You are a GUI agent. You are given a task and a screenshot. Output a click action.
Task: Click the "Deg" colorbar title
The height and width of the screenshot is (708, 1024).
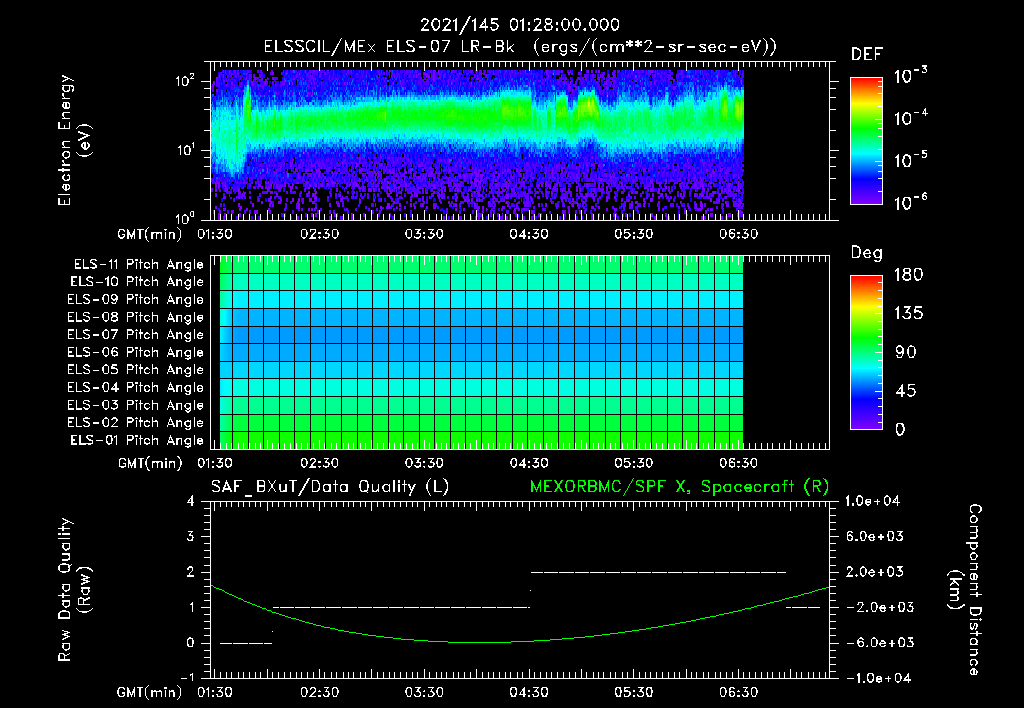click(x=867, y=253)
